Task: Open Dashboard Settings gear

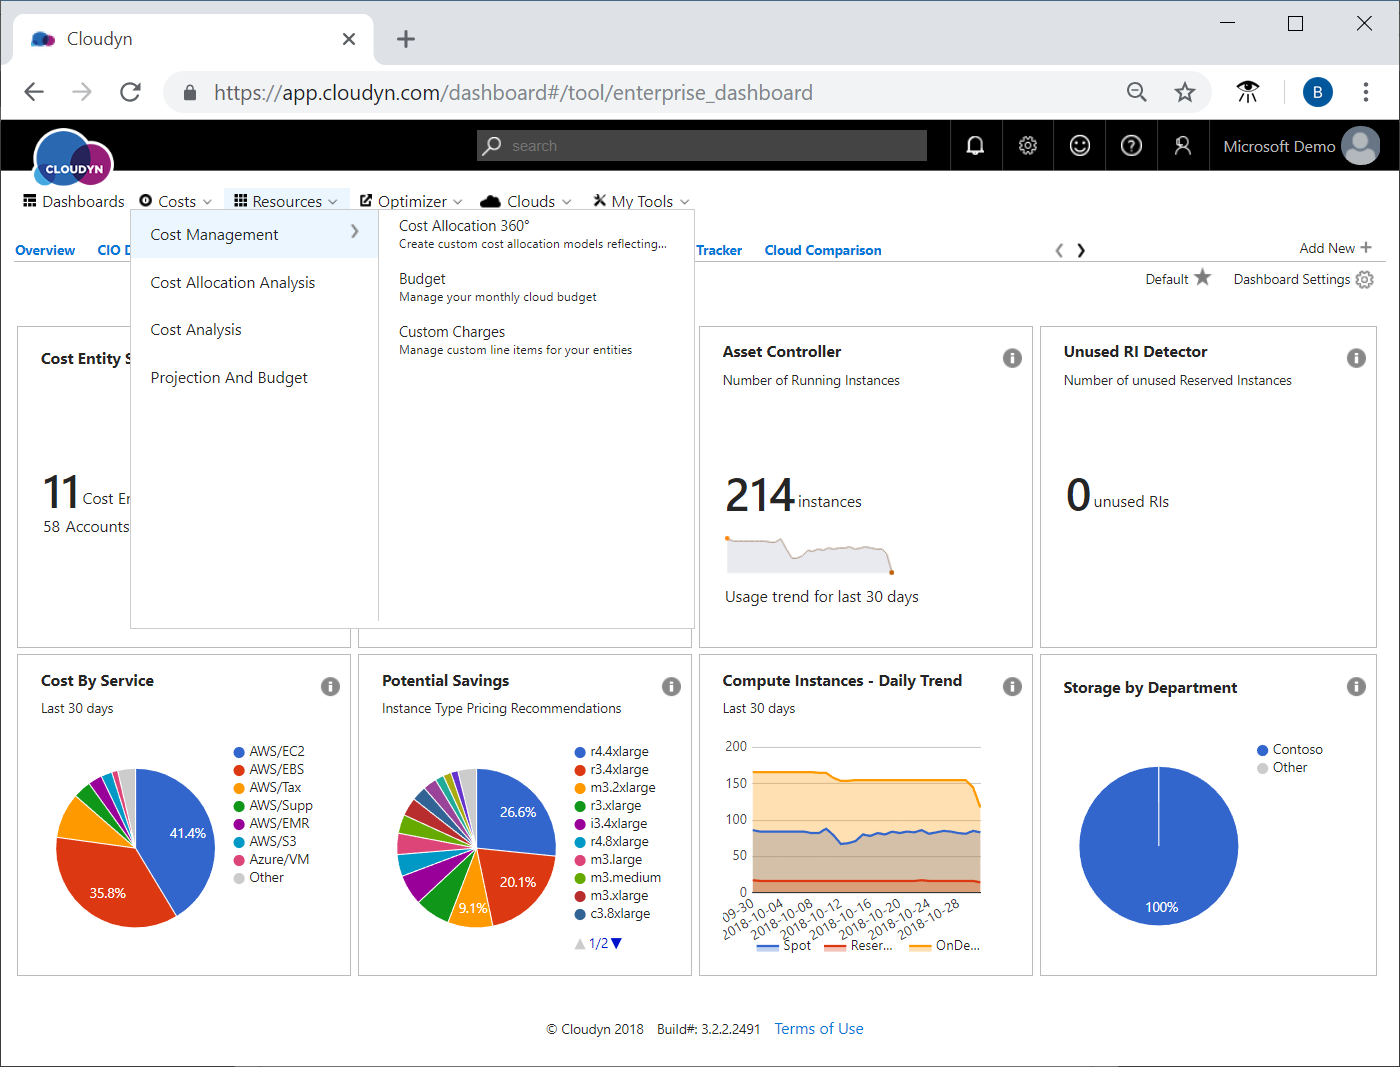Action: click(x=1364, y=279)
